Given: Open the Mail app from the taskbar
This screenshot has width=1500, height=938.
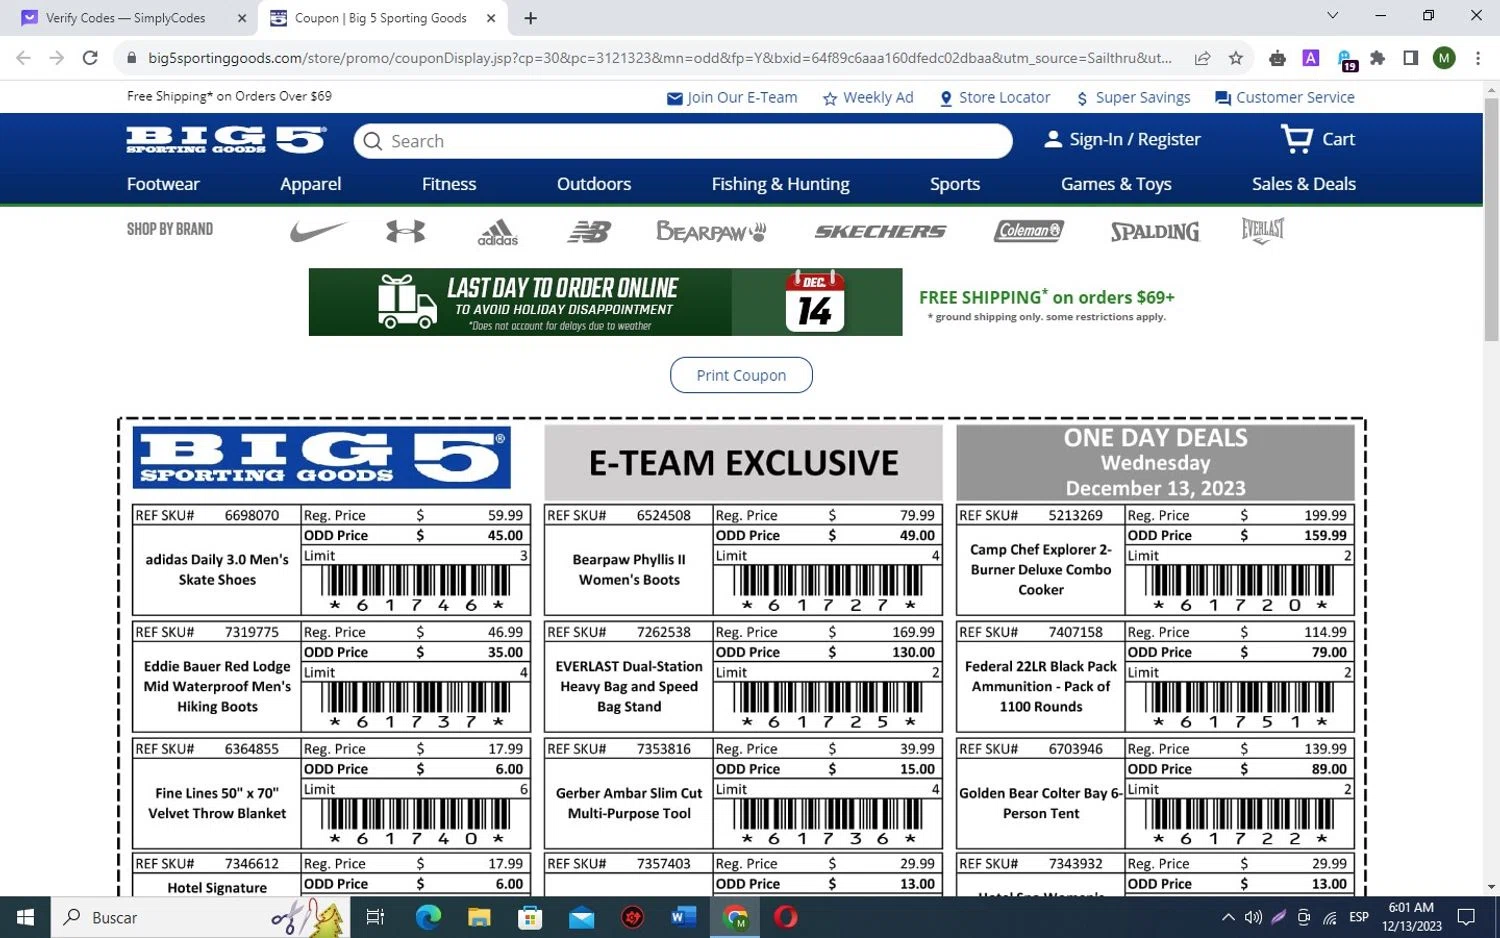Looking at the screenshot, I should pyautogui.click(x=581, y=917).
